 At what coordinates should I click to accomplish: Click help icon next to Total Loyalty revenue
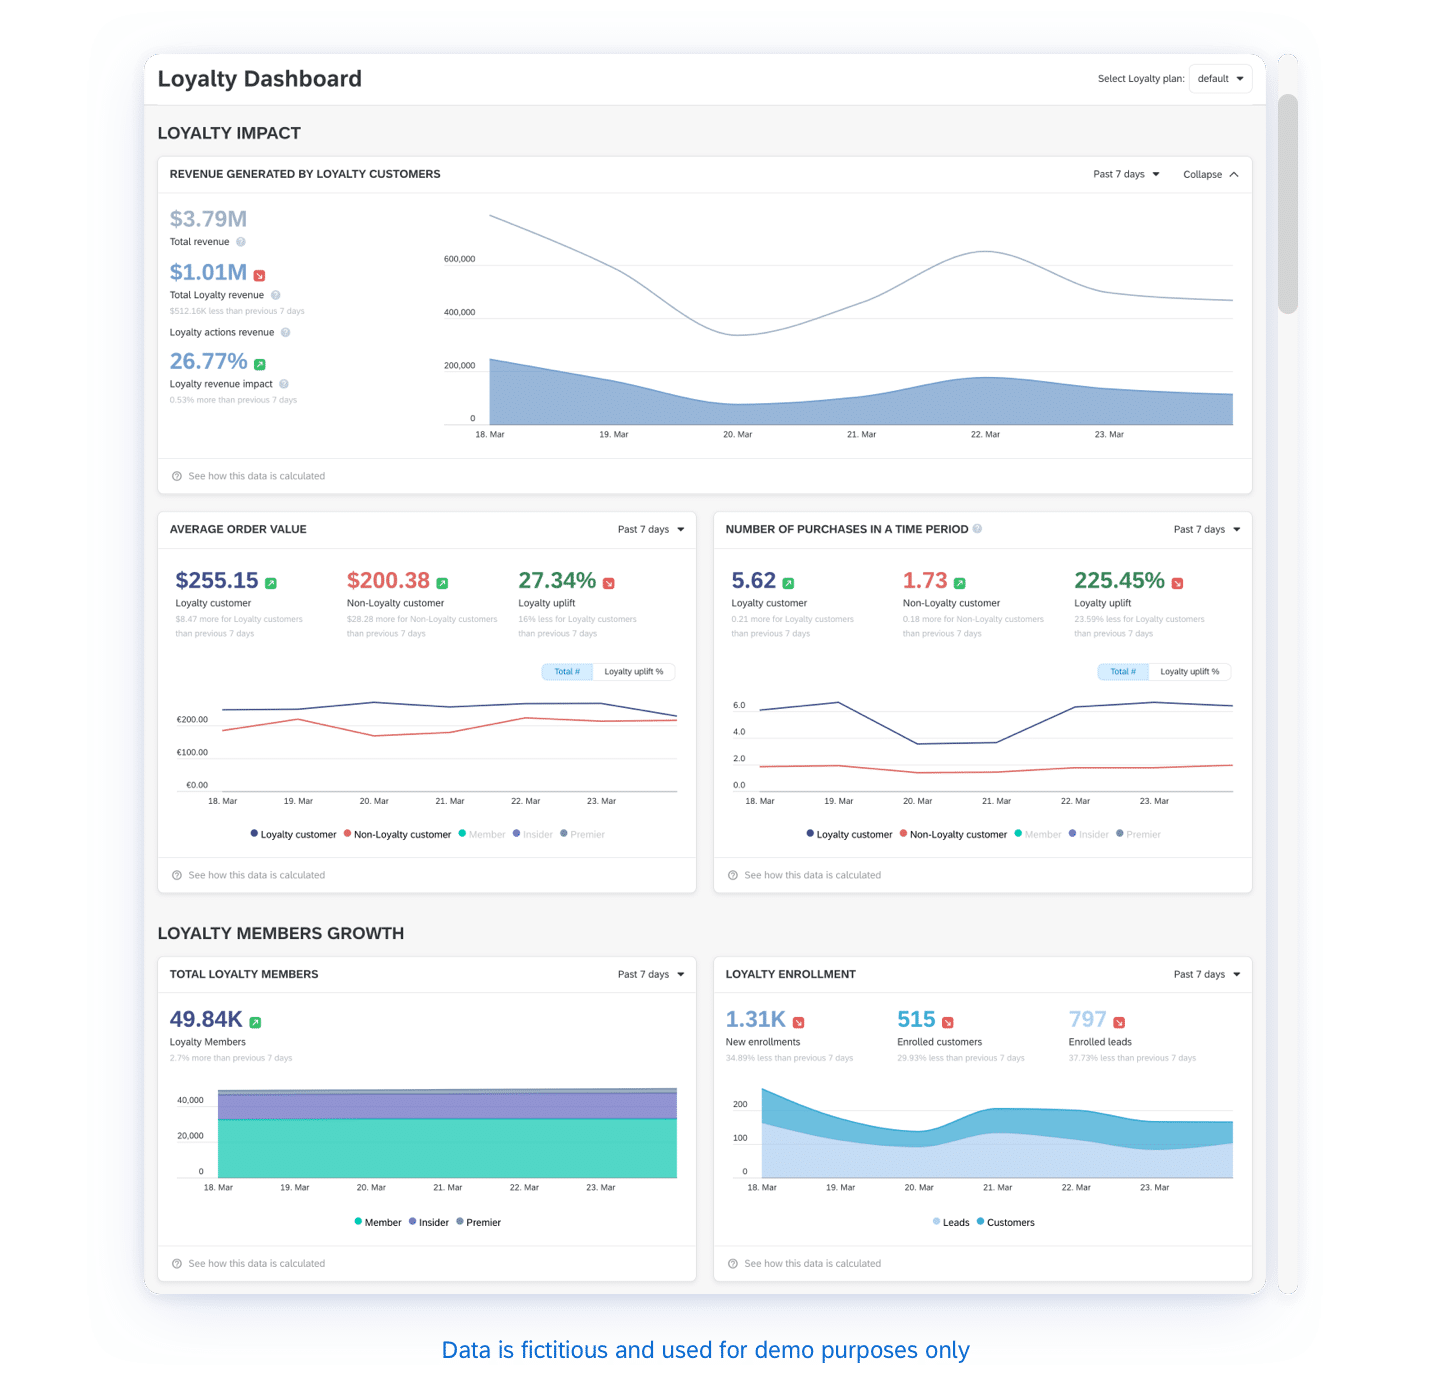pos(276,295)
